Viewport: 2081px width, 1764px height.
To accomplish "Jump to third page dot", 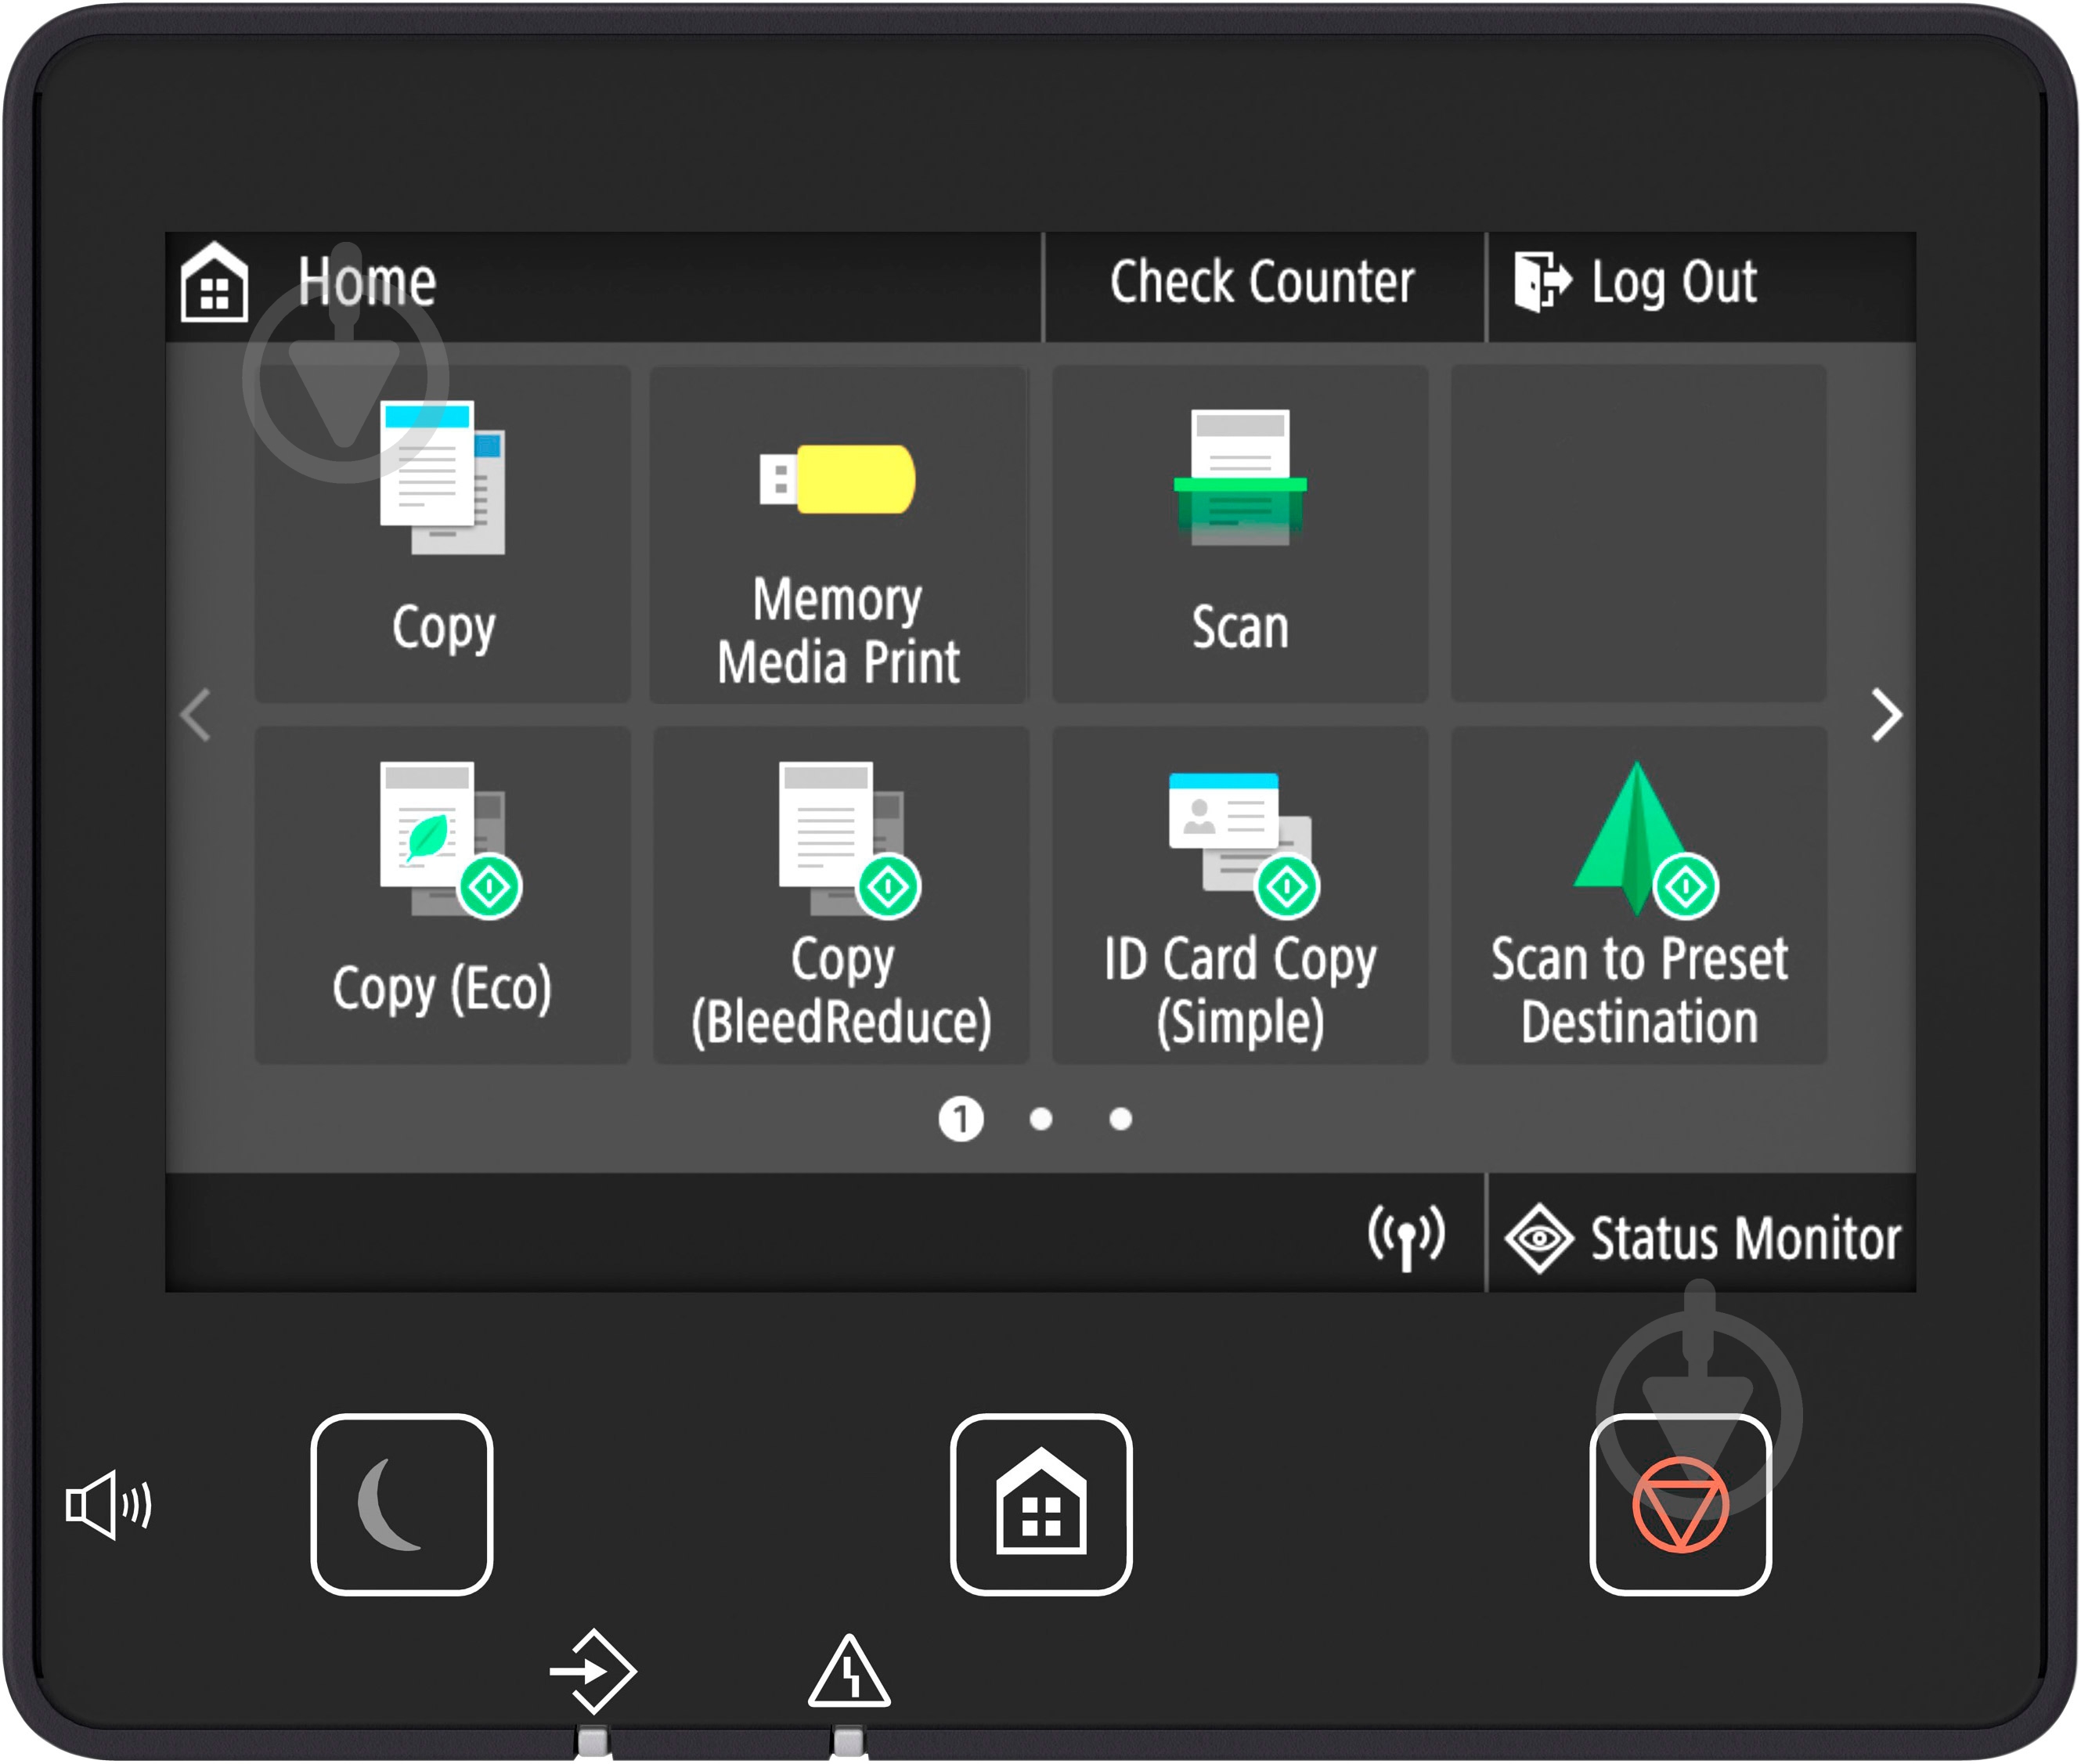I will click(1120, 1118).
